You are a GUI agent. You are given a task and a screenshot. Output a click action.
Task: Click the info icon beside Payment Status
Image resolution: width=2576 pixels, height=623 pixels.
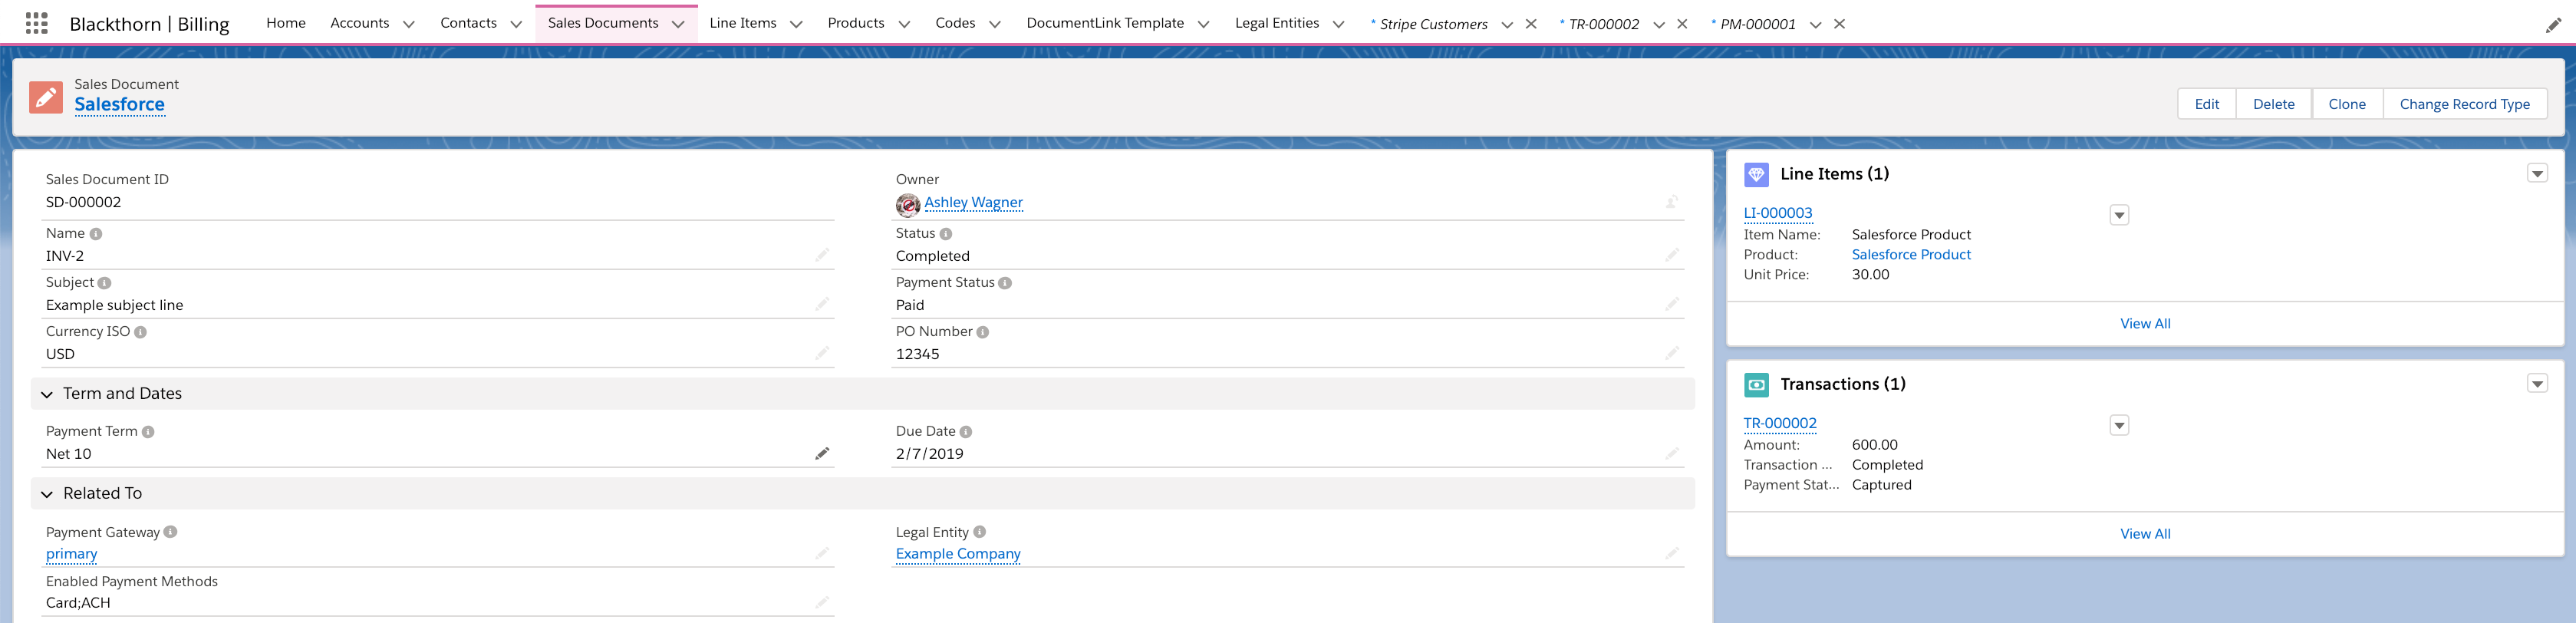[1005, 283]
